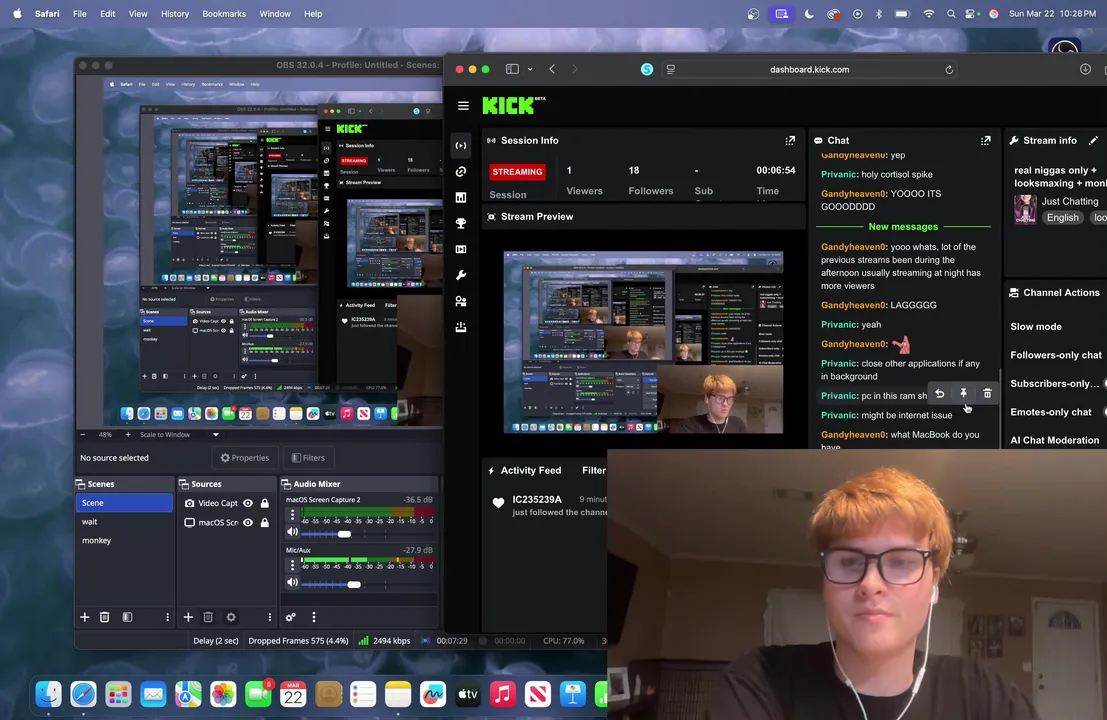Pop out the Session Info panel
This screenshot has height=720, width=1107.
790,140
